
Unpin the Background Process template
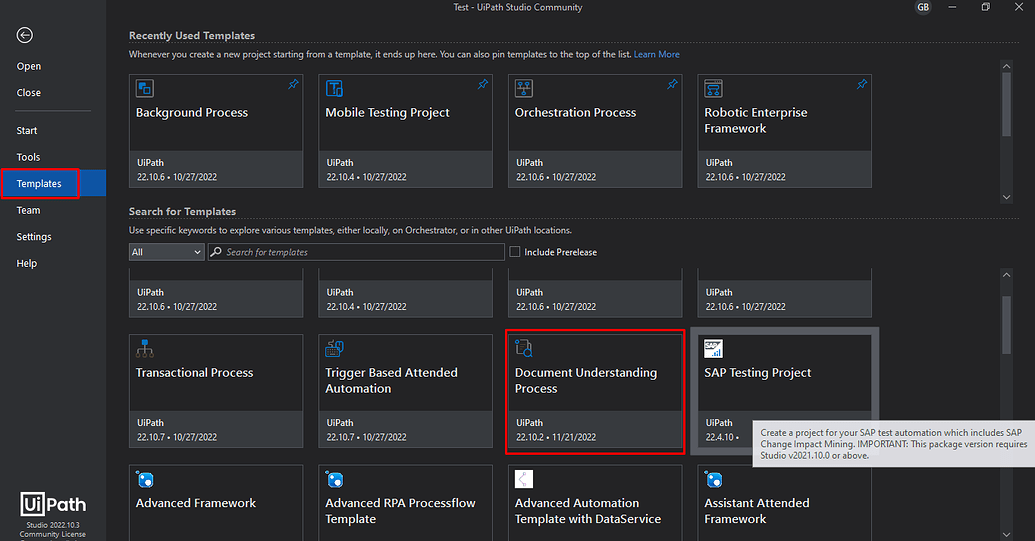click(293, 85)
